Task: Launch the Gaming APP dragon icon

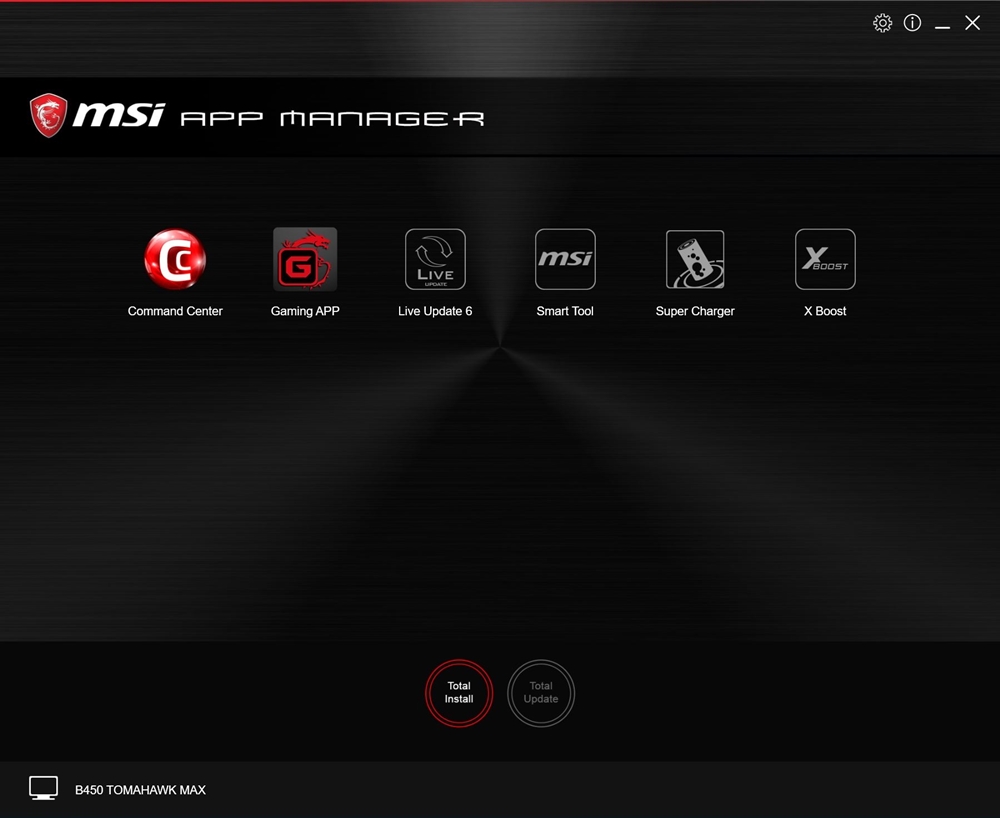Action: (305, 259)
